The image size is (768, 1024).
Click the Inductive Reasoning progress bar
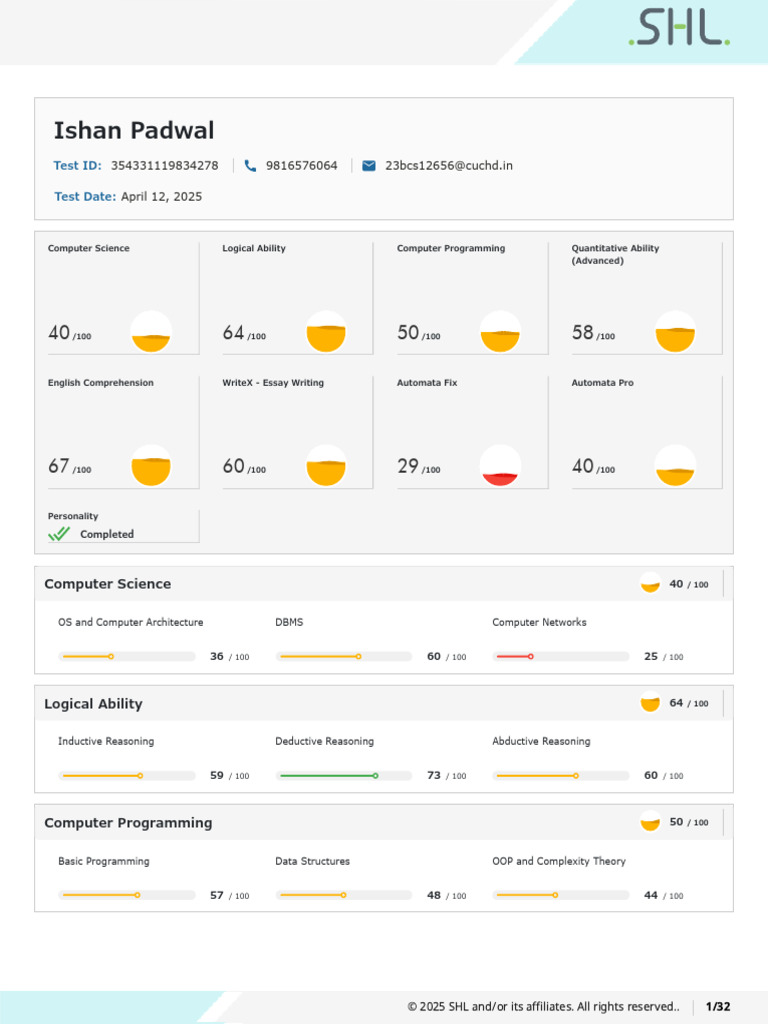tap(127, 776)
